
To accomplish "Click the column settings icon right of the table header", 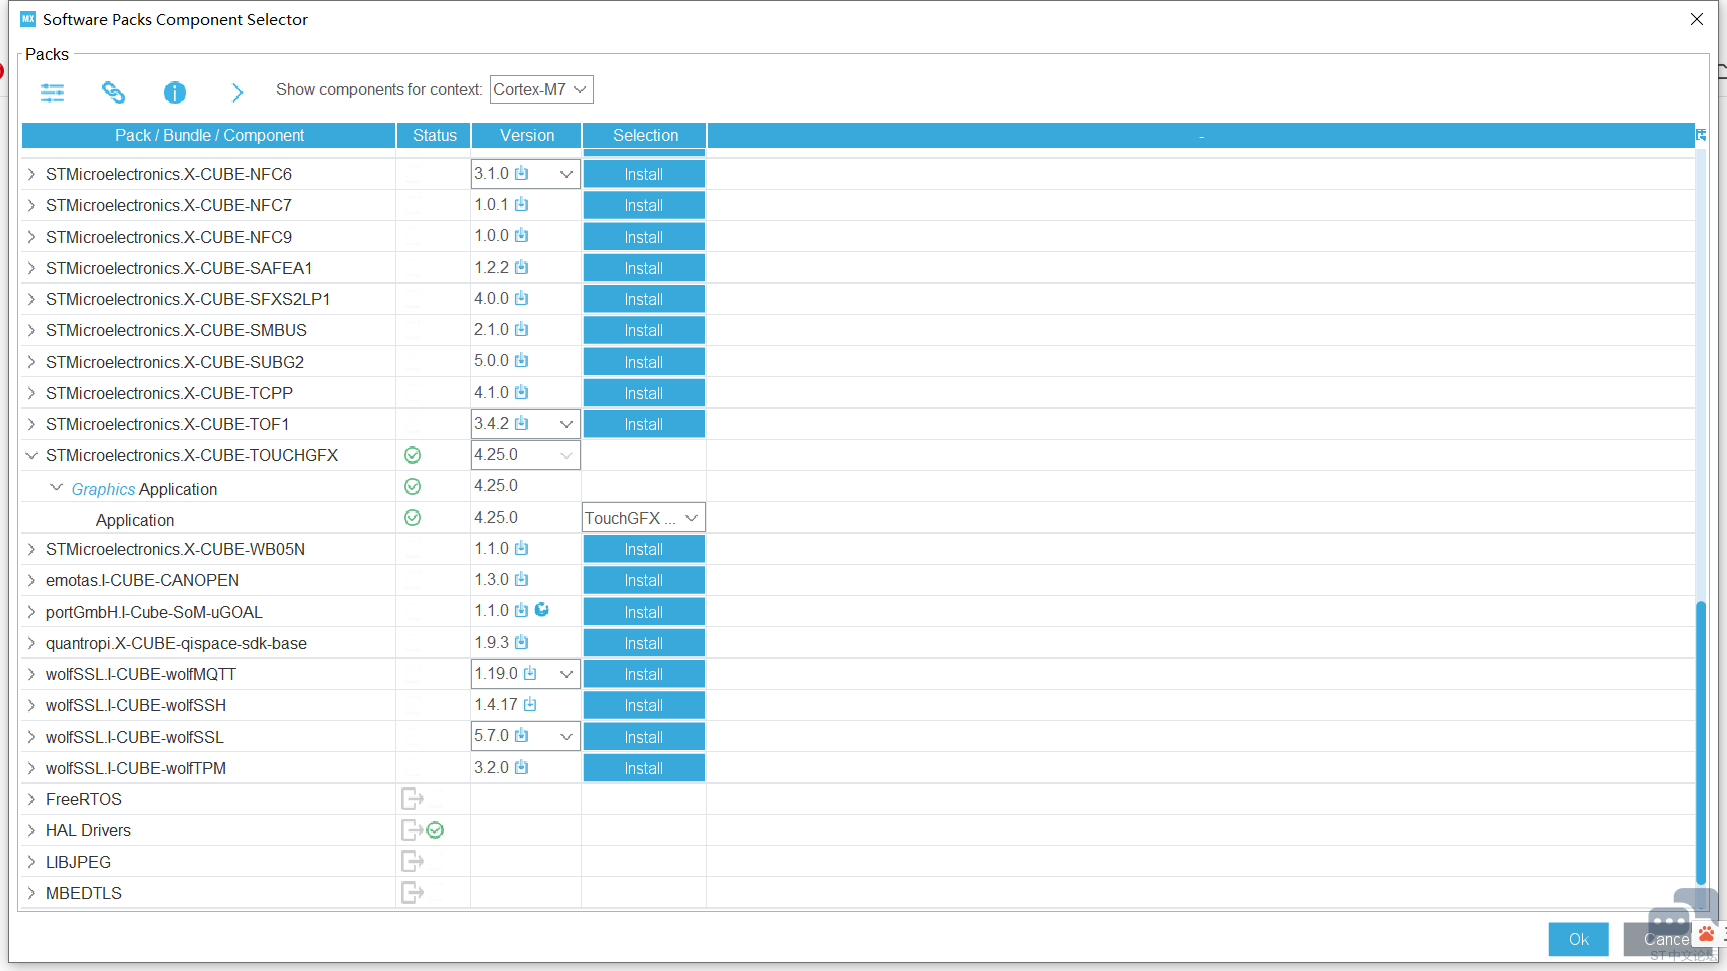I will point(1701,135).
